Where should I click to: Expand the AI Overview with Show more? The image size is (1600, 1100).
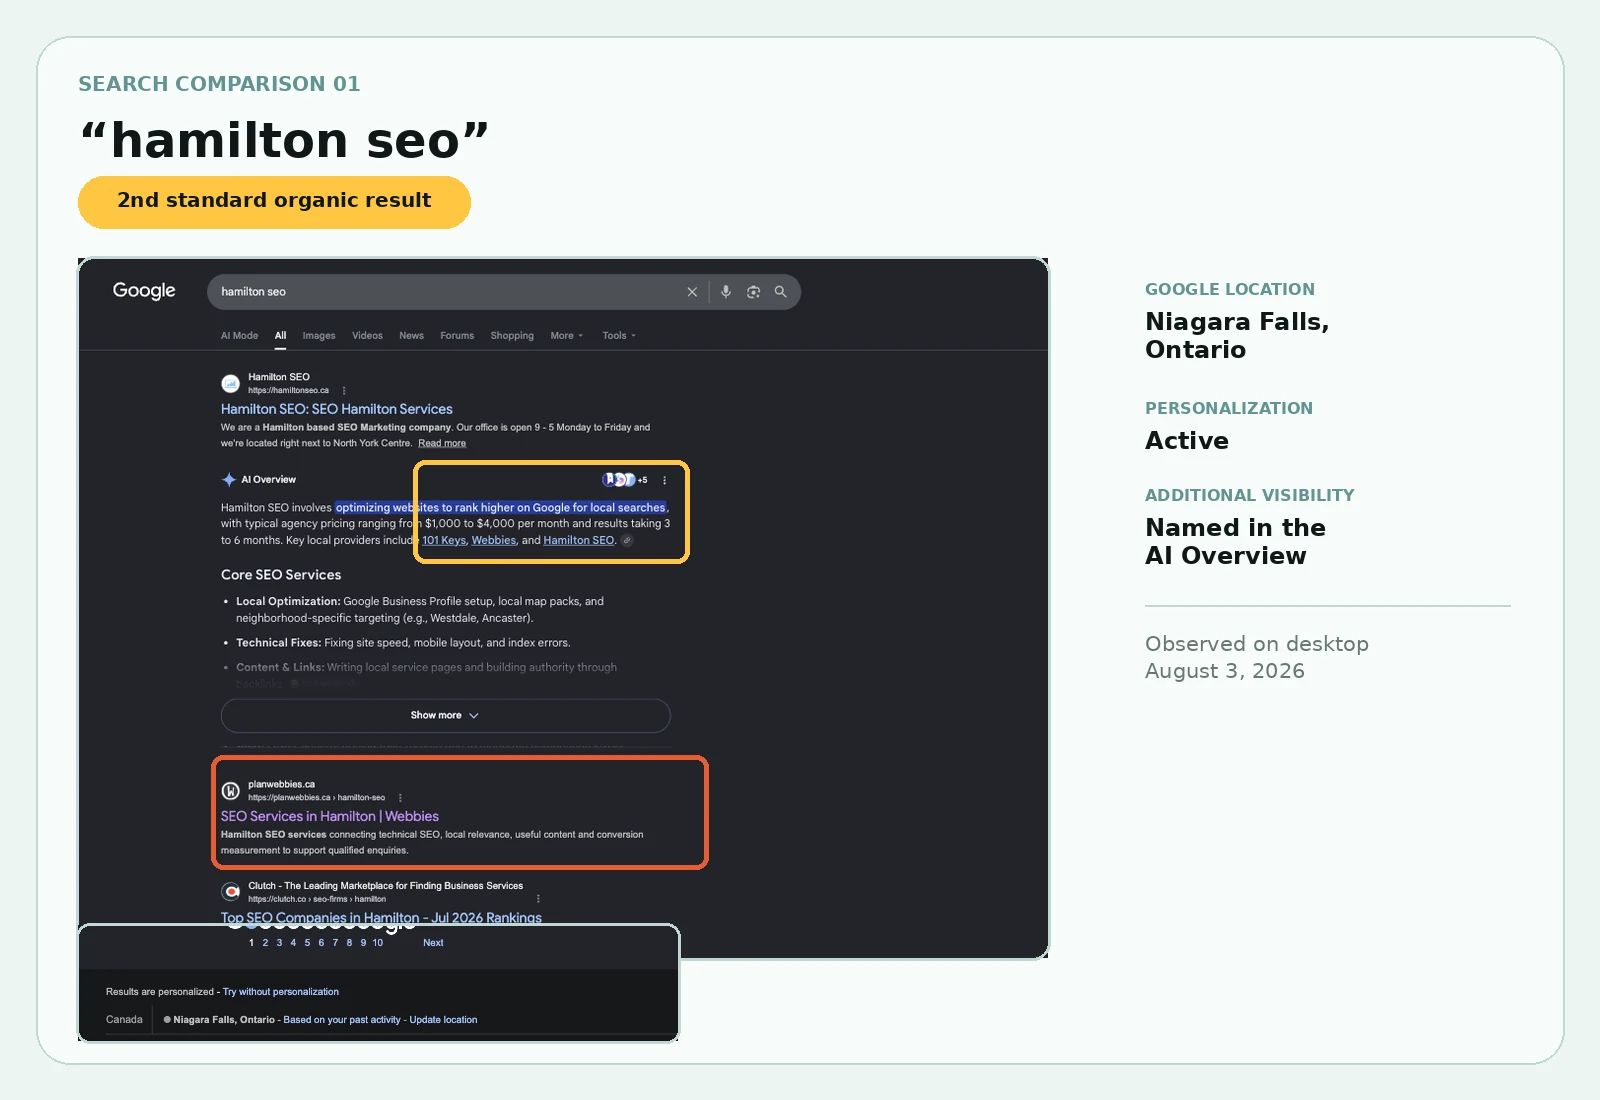(x=445, y=716)
